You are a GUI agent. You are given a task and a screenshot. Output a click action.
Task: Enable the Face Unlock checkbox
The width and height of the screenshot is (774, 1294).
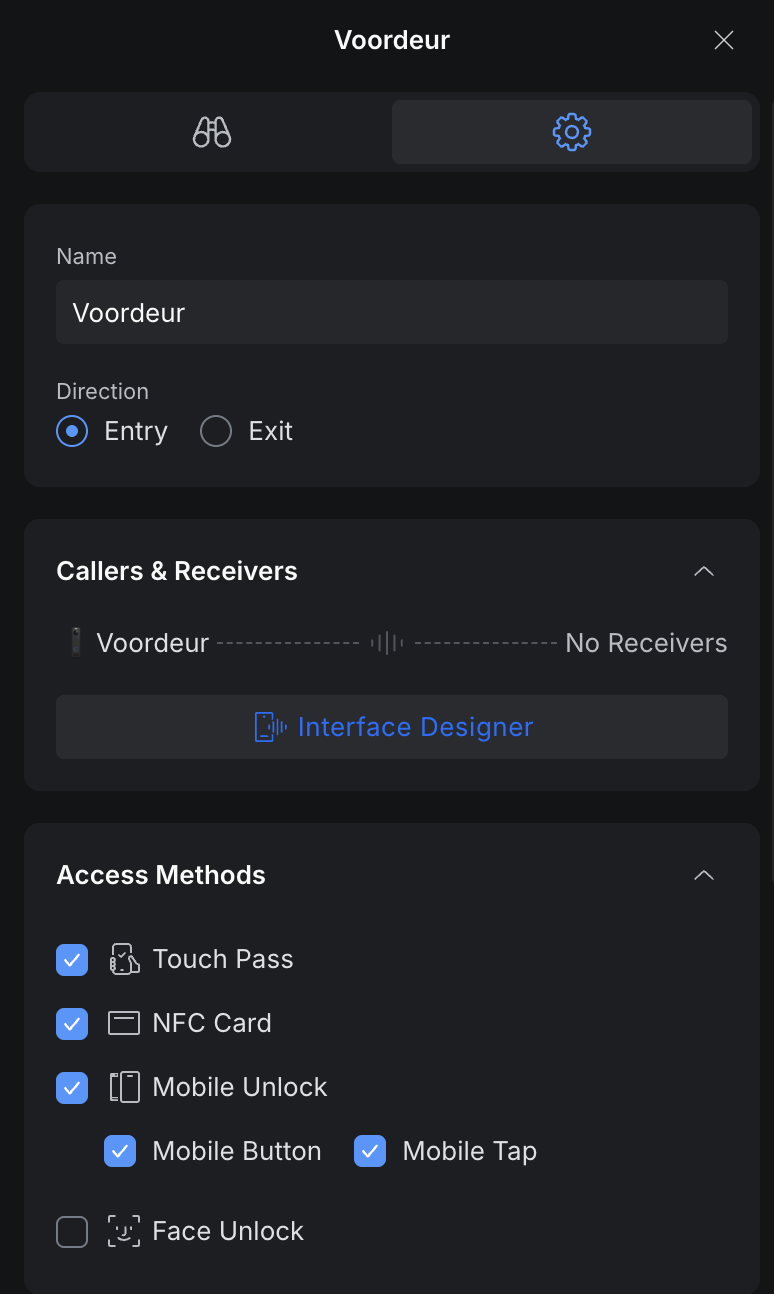click(x=72, y=1232)
